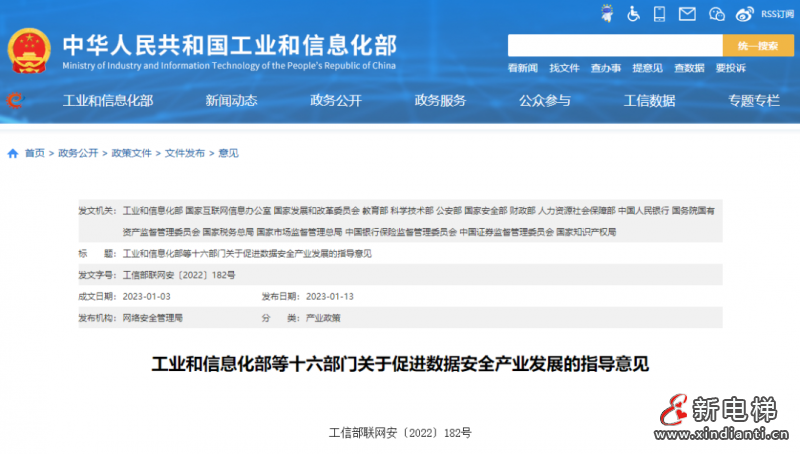Go to 首页 in breadcrumb
Image resolution: width=800 pixels, height=454 pixels.
click(x=35, y=153)
